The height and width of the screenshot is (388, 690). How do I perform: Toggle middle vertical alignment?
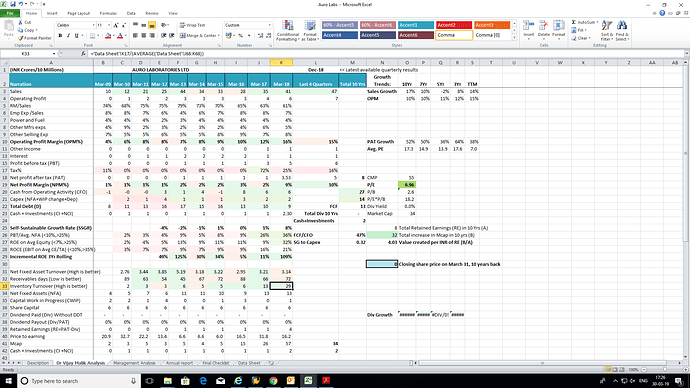click(x=143, y=26)
